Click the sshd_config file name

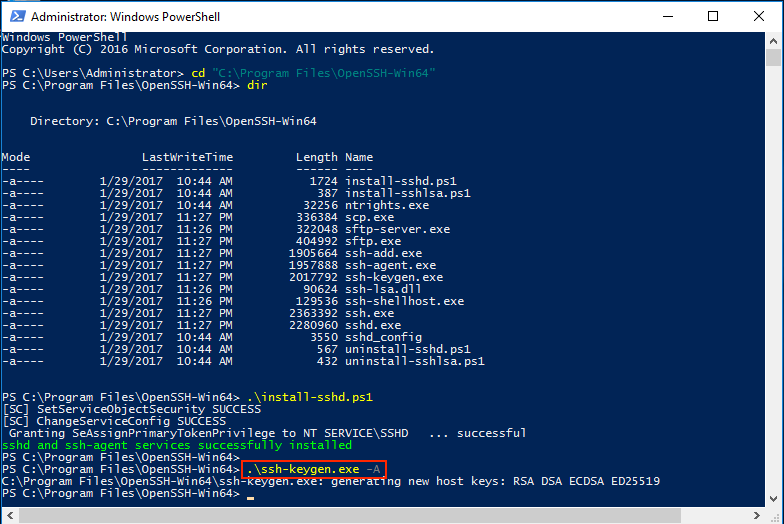click(383, 337)
